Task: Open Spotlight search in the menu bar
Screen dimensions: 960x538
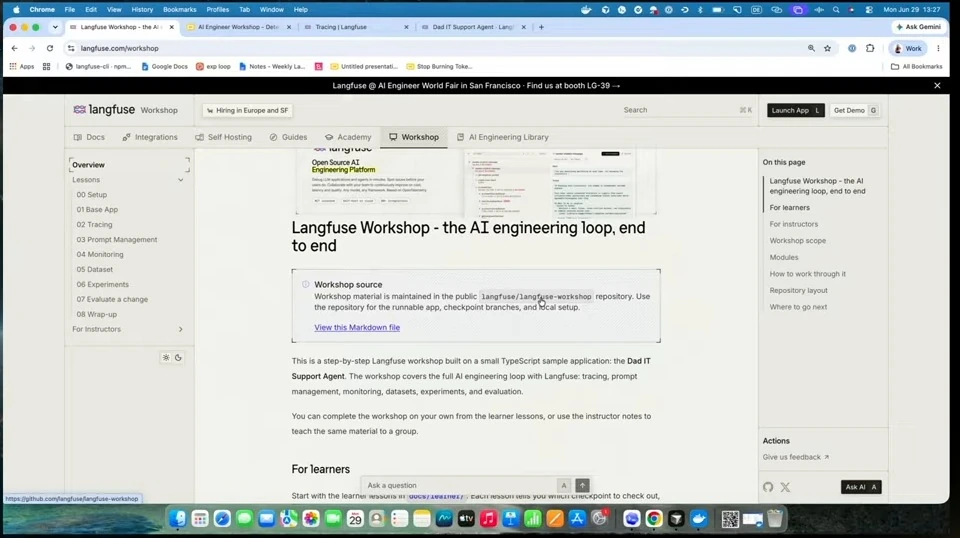Action: 836,10
